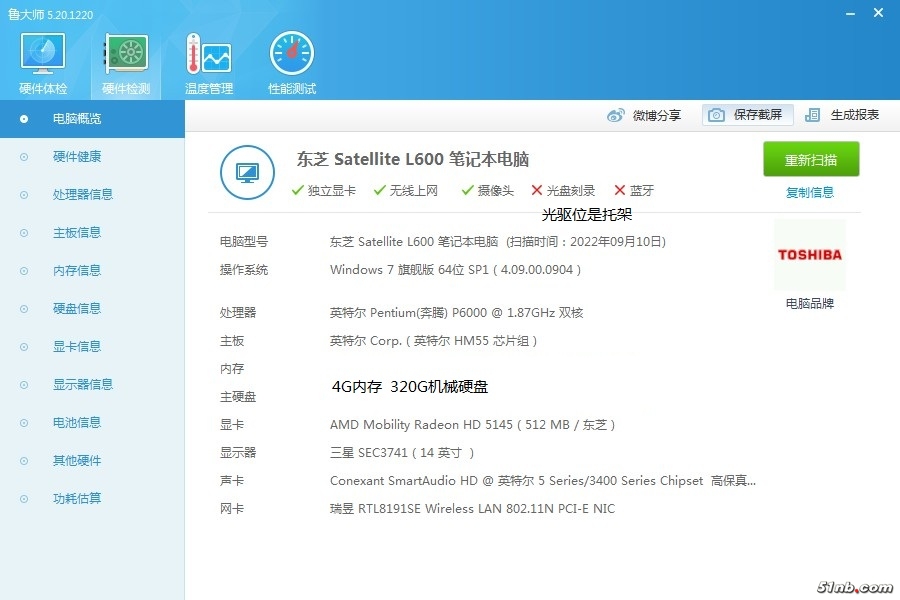Click the processor value Pentium P6000
This screenshot has height=600, width=900.
(x=456, y=313)
